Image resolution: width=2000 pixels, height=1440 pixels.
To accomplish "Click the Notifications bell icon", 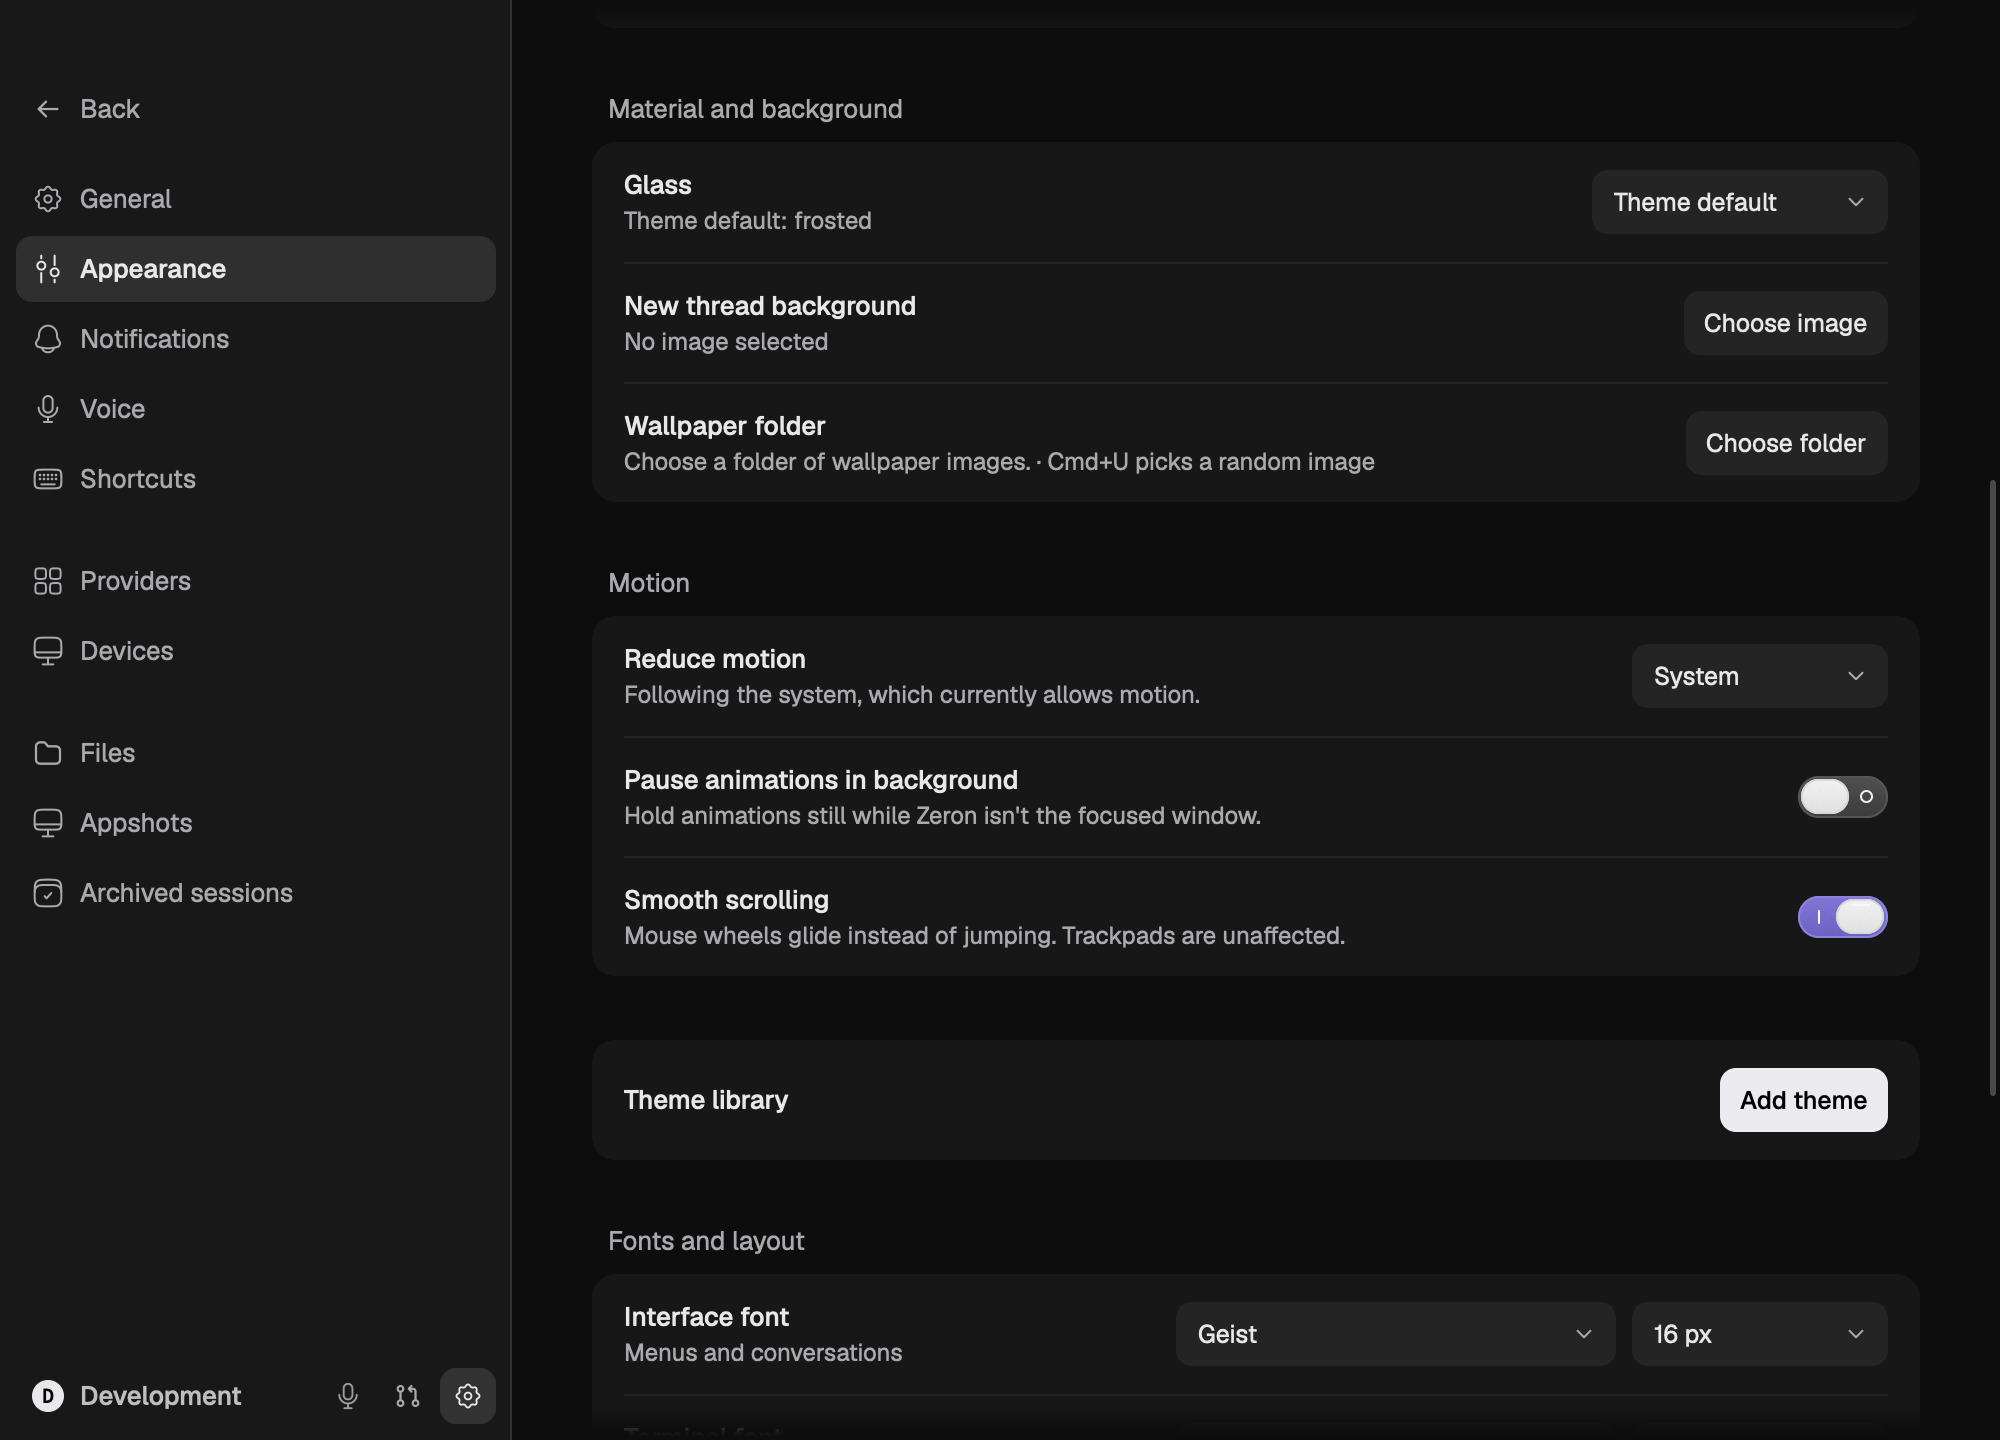I will click(x=48, y=339).
